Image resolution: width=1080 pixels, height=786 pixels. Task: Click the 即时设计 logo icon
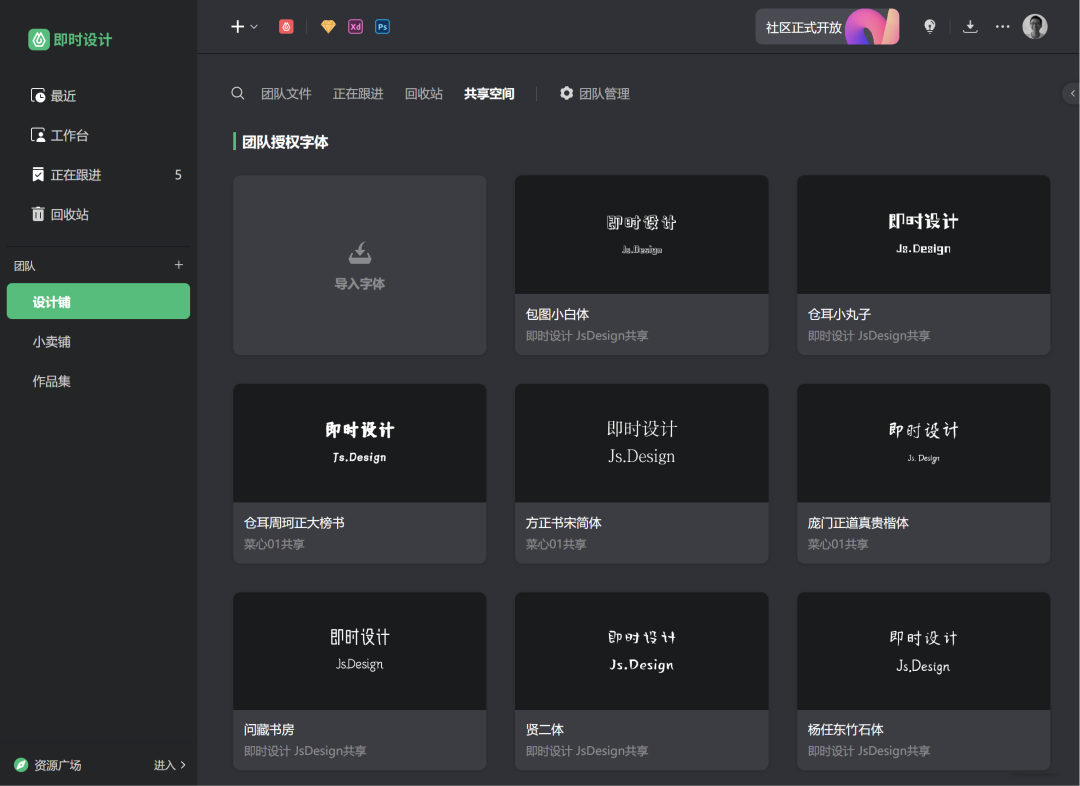click(x=39, y=39)
